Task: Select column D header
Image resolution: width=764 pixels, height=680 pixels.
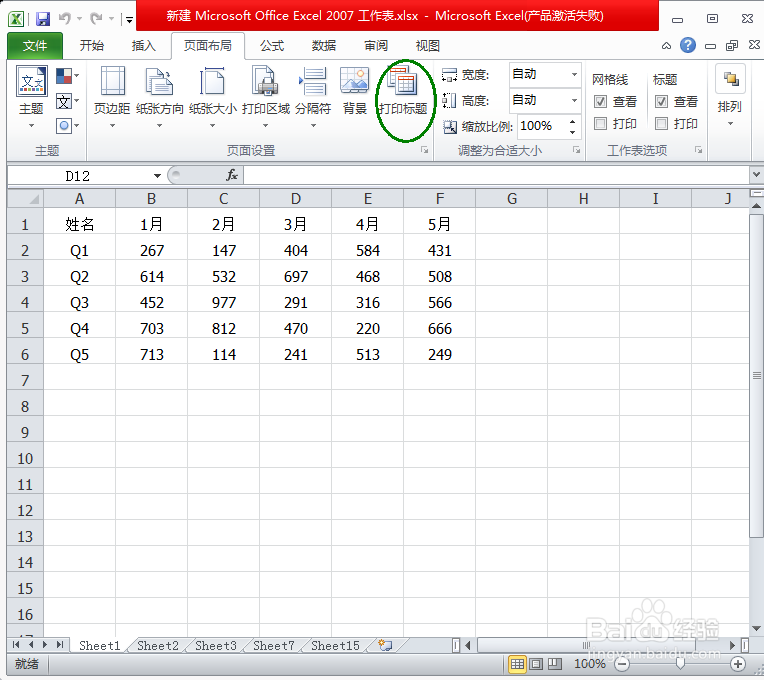Action: tap(296, 199)
